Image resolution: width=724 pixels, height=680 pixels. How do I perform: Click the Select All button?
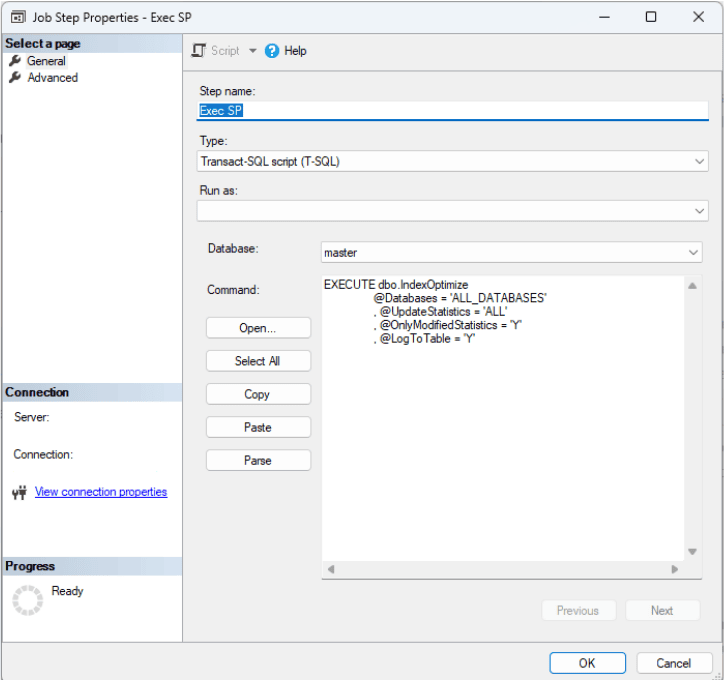258,361
